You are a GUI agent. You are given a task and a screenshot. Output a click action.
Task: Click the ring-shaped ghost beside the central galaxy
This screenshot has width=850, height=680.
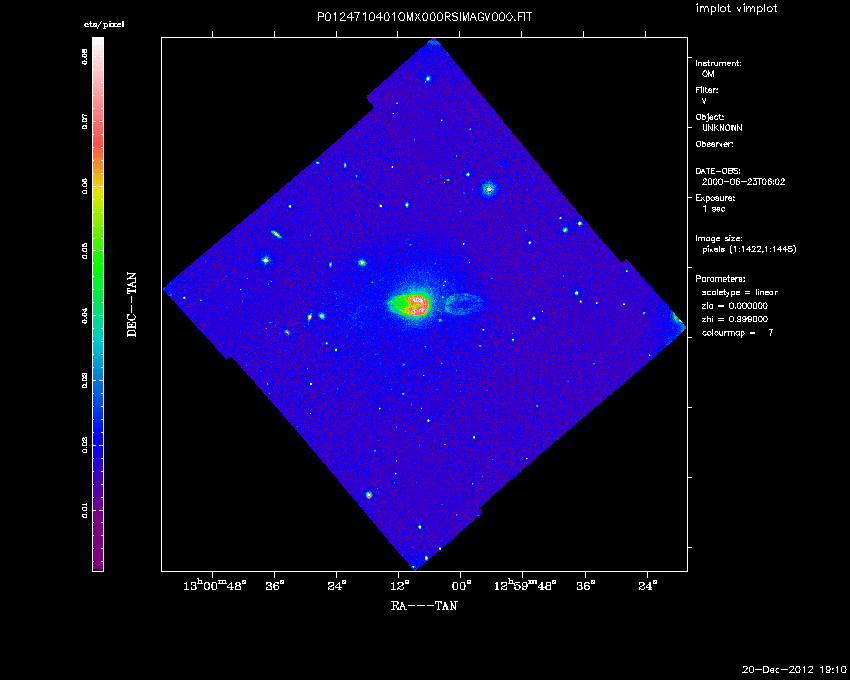pyautogui.click(x=464, y=304)
